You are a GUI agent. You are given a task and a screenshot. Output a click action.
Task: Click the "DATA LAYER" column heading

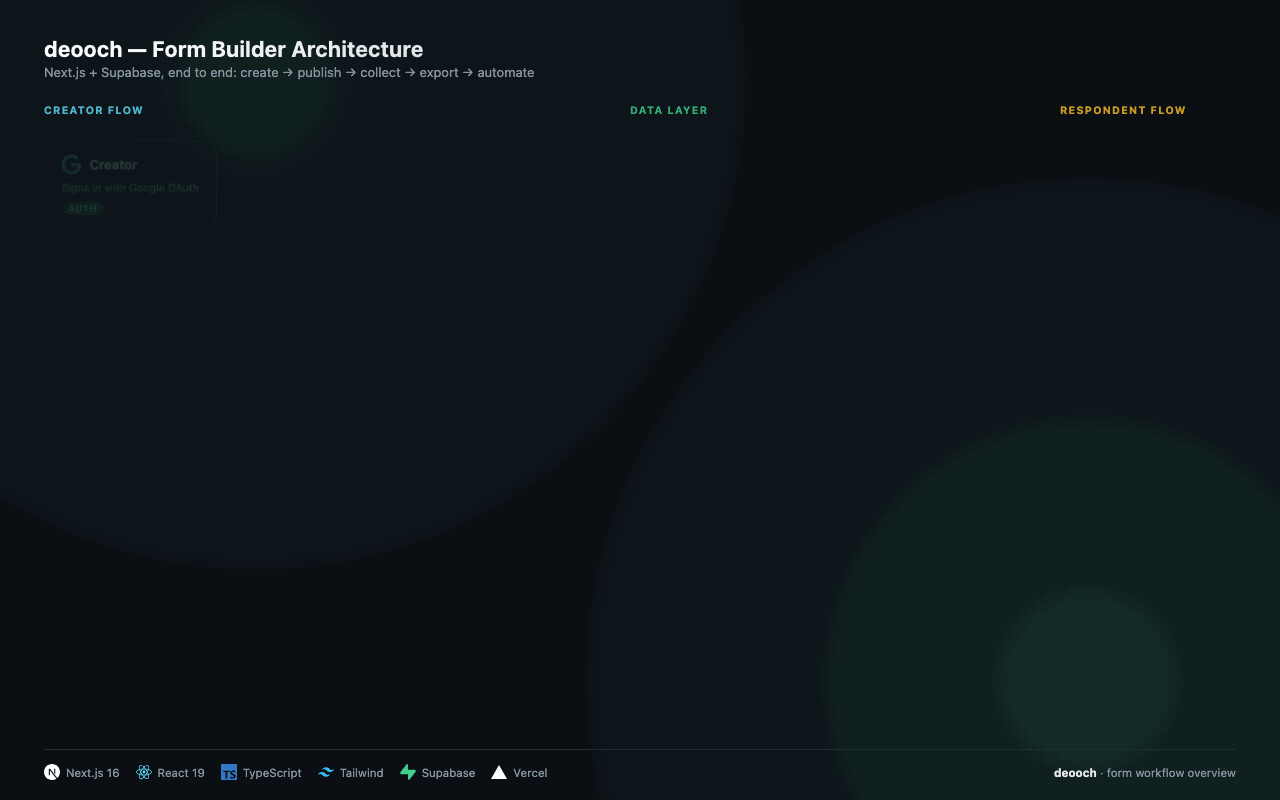669,110
